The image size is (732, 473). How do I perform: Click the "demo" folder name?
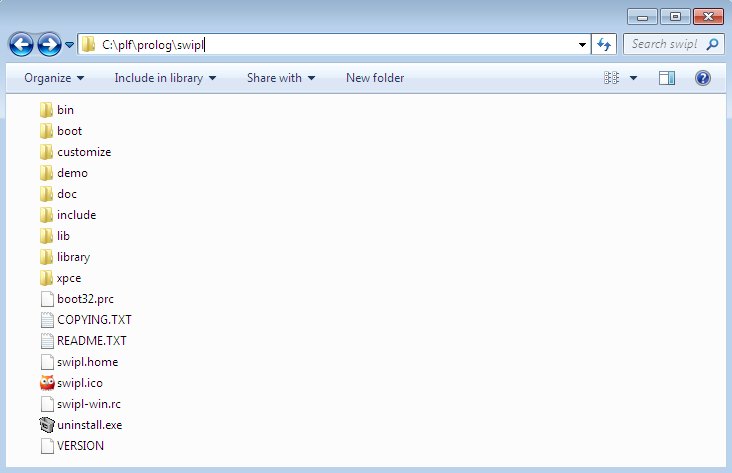click(x=72, y=173)
